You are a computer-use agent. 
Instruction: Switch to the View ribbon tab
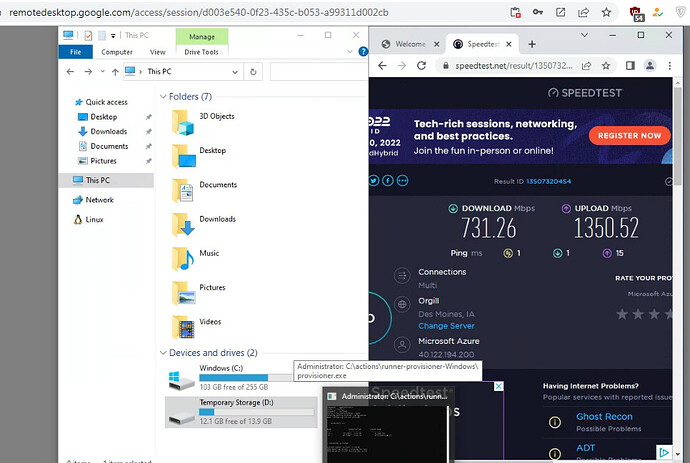pyautogui.click(x=157, y=52)
